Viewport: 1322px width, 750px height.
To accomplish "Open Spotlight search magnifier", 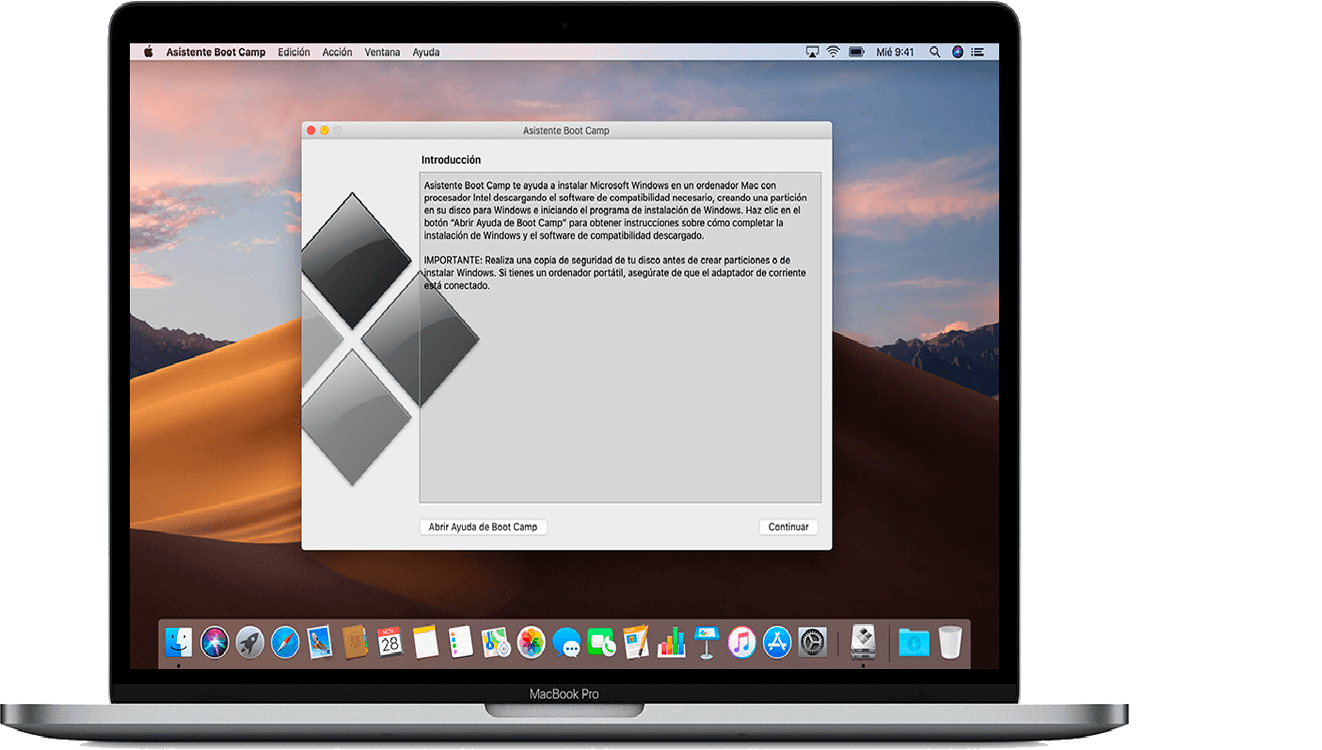I will pyautogui.click(x=935, y=52).
